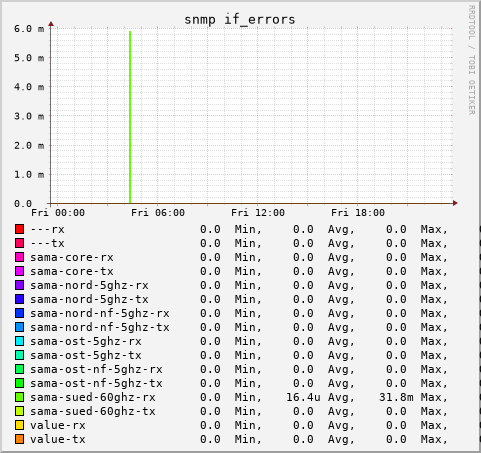The height and width of the screenshot is (453, 481).
Task: Click the blue sama-nord-5ghz-tx swatch
Action: coord(19,299)
